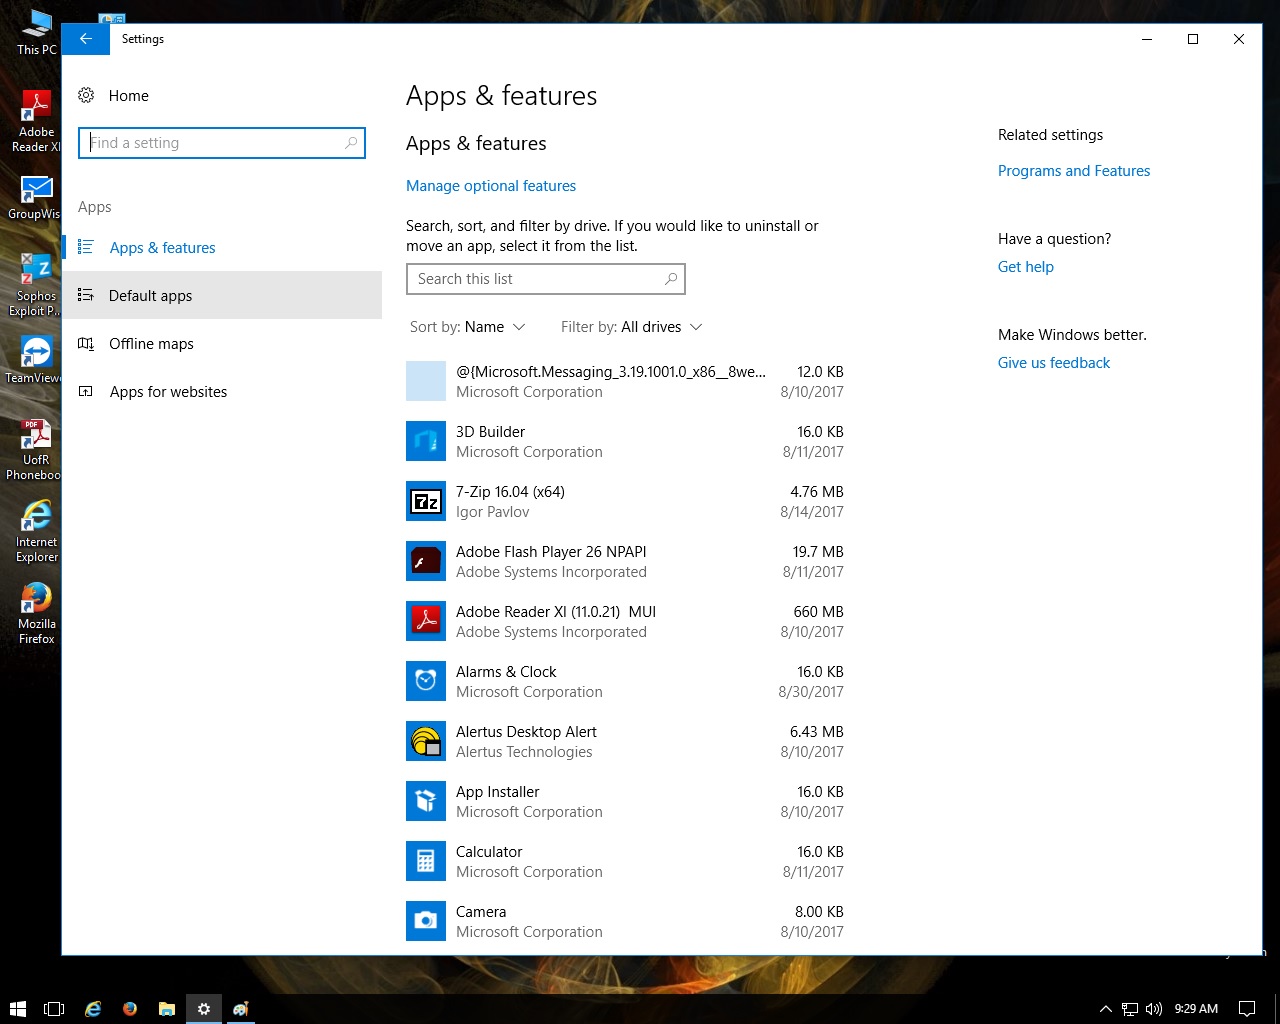This screenshot has width=1280, height=1024.
Task: Open Programs and Features link
Action: 1074,171
